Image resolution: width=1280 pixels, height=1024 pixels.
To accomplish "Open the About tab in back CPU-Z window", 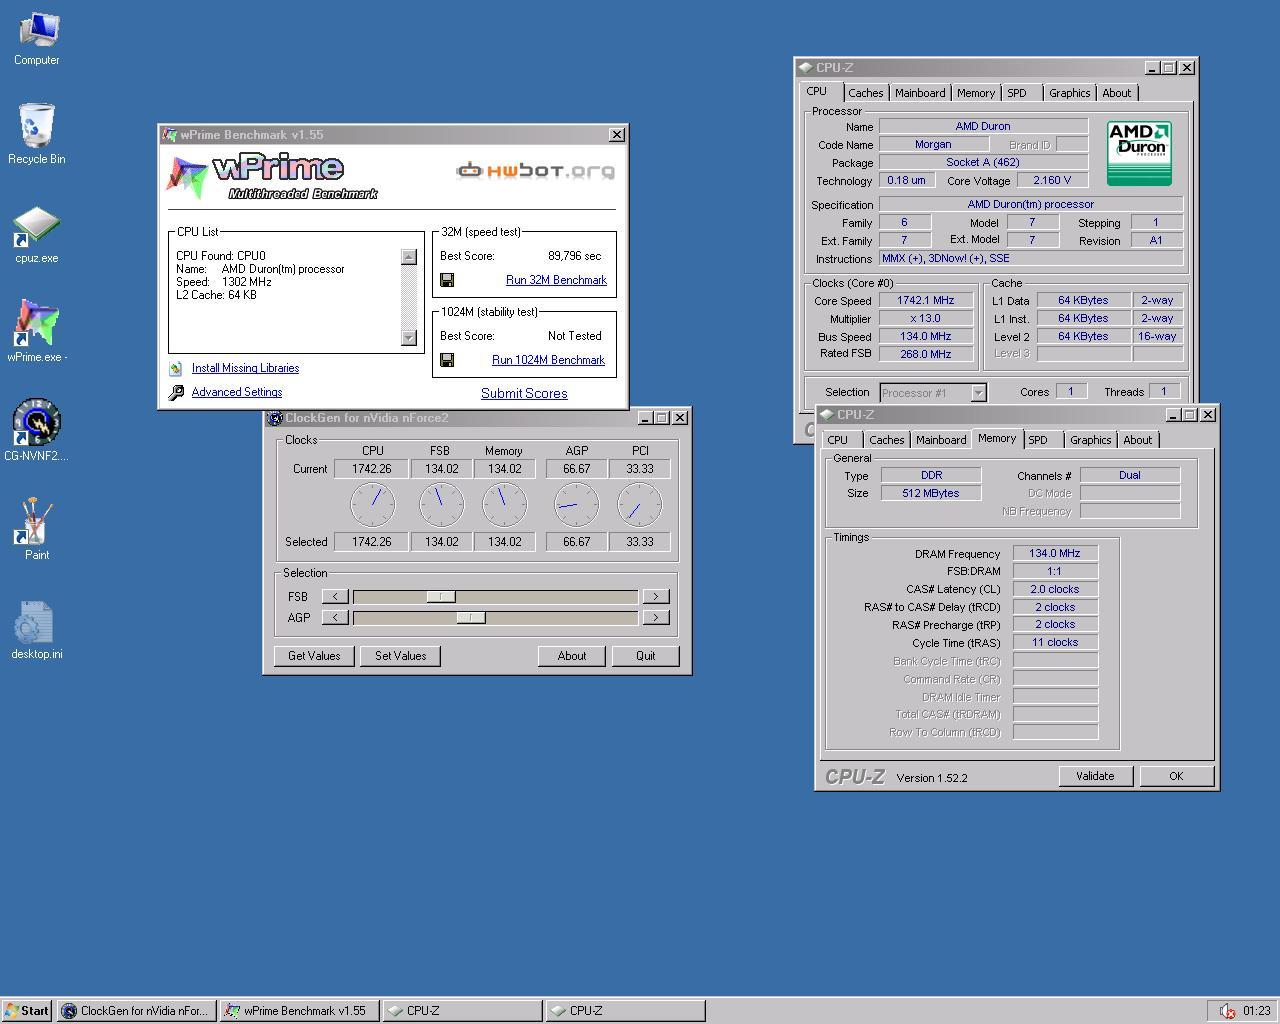I will [1117, 93].
